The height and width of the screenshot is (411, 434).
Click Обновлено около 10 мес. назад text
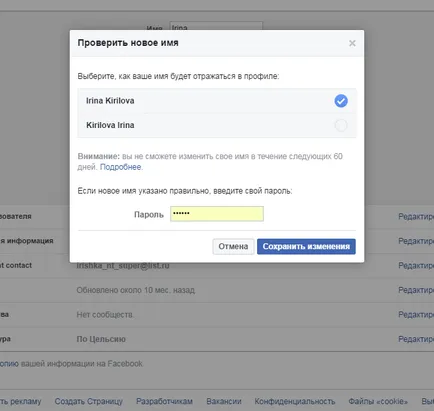pyautogui.click(x=136, y=290)
